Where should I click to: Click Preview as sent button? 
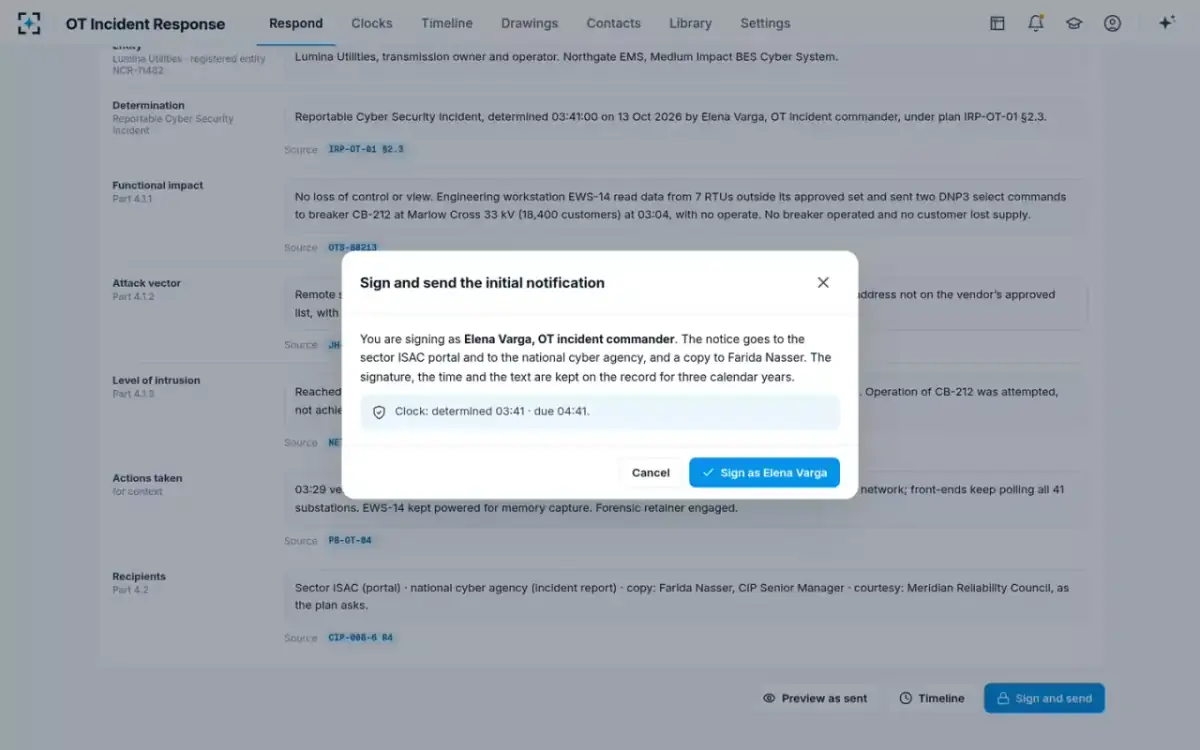click(x=815, y=698)
